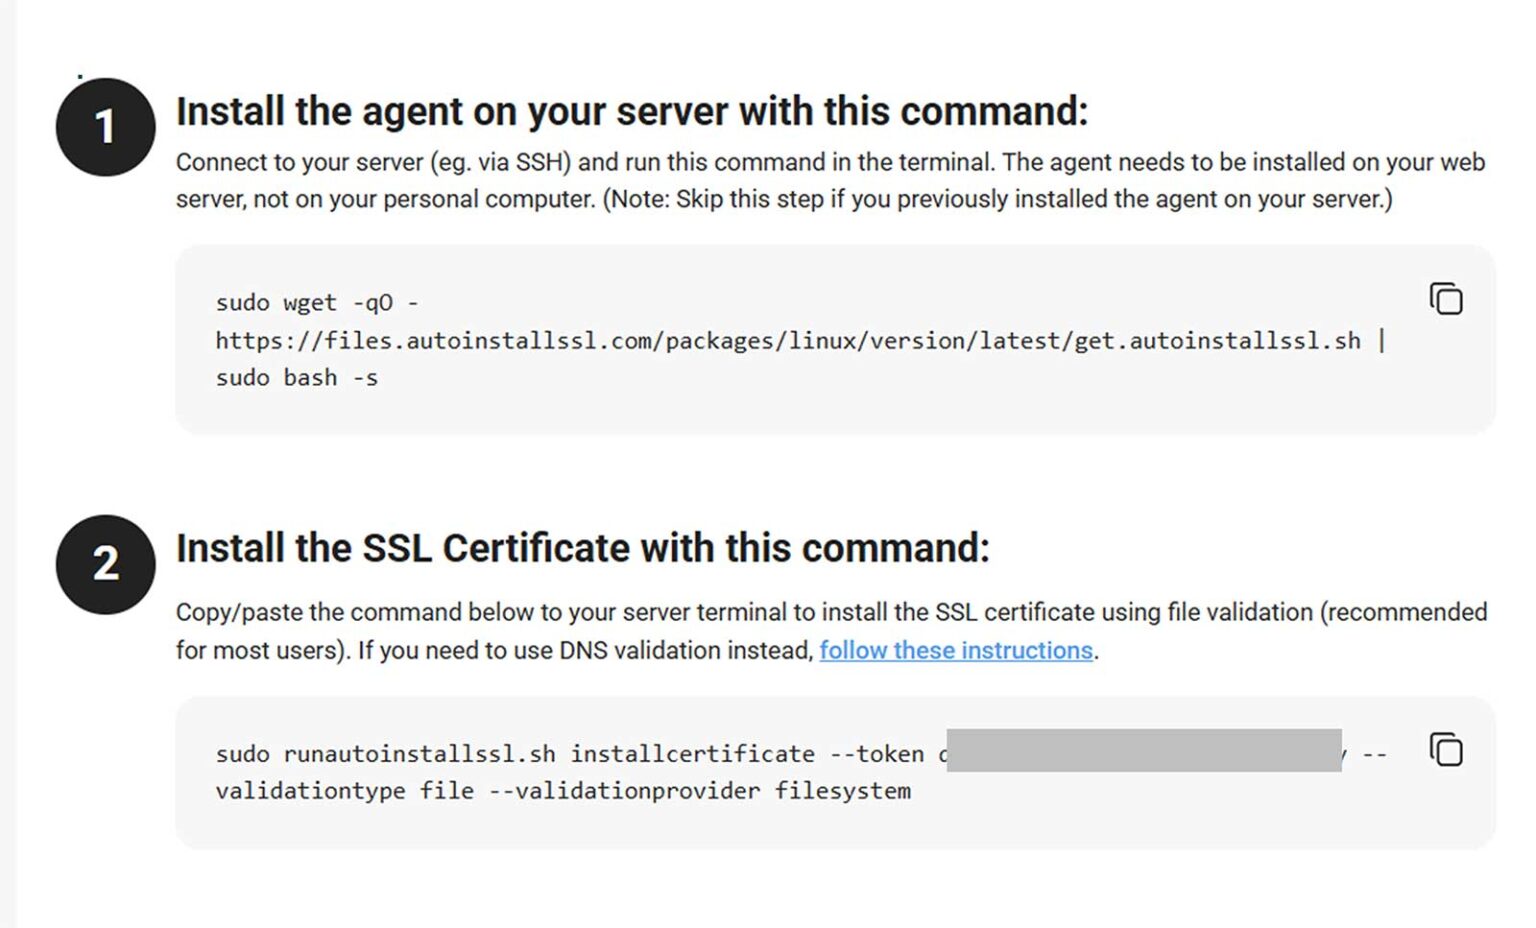
Task: Click the heading Install the SSL Certificate
Action: pos(583,548)
